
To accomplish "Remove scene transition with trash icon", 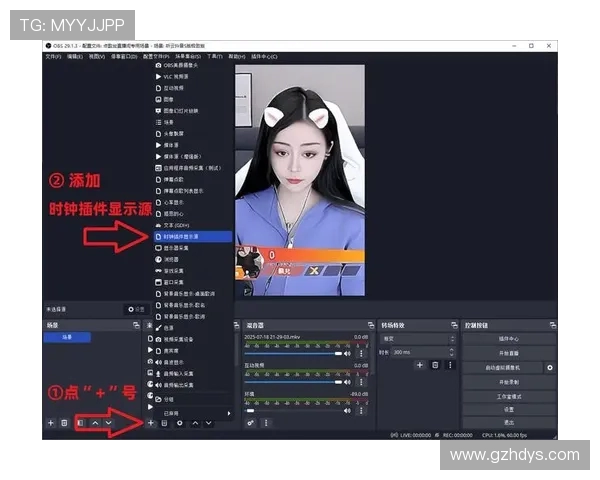I will point(435,365).
